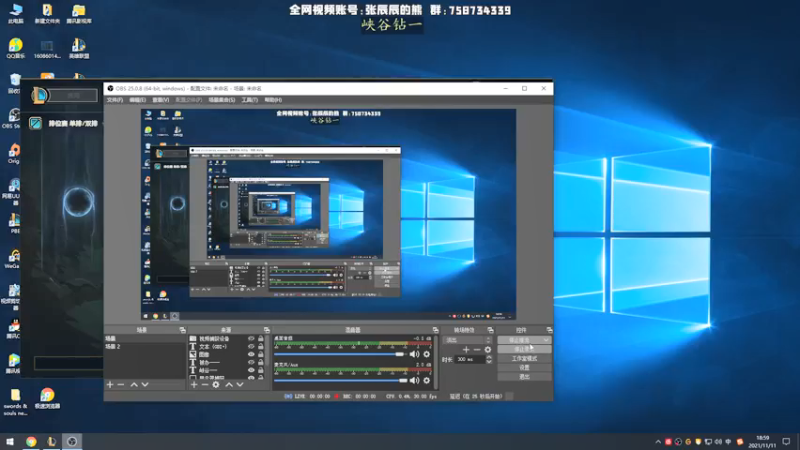The width and height of the screenshot is (800, 450).
Task: Adjust transition duration stepper arrows
Action: [x=489, y=359]
